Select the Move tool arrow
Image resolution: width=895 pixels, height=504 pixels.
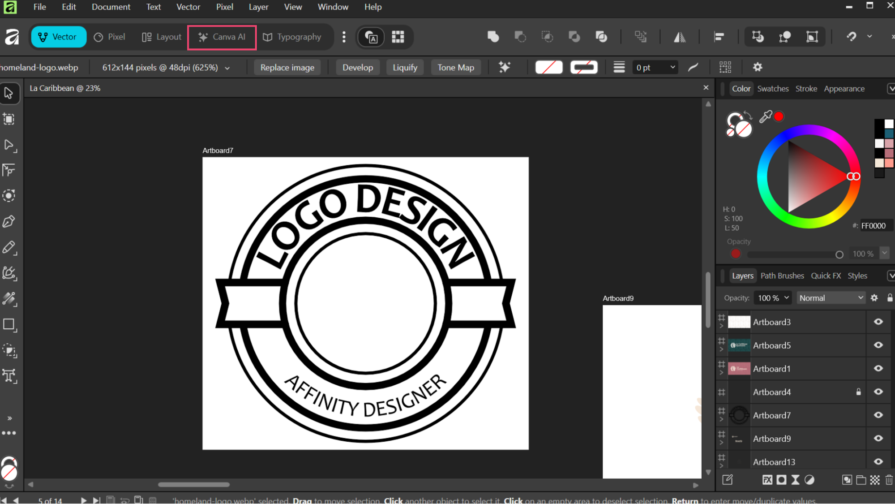[9, 93]
